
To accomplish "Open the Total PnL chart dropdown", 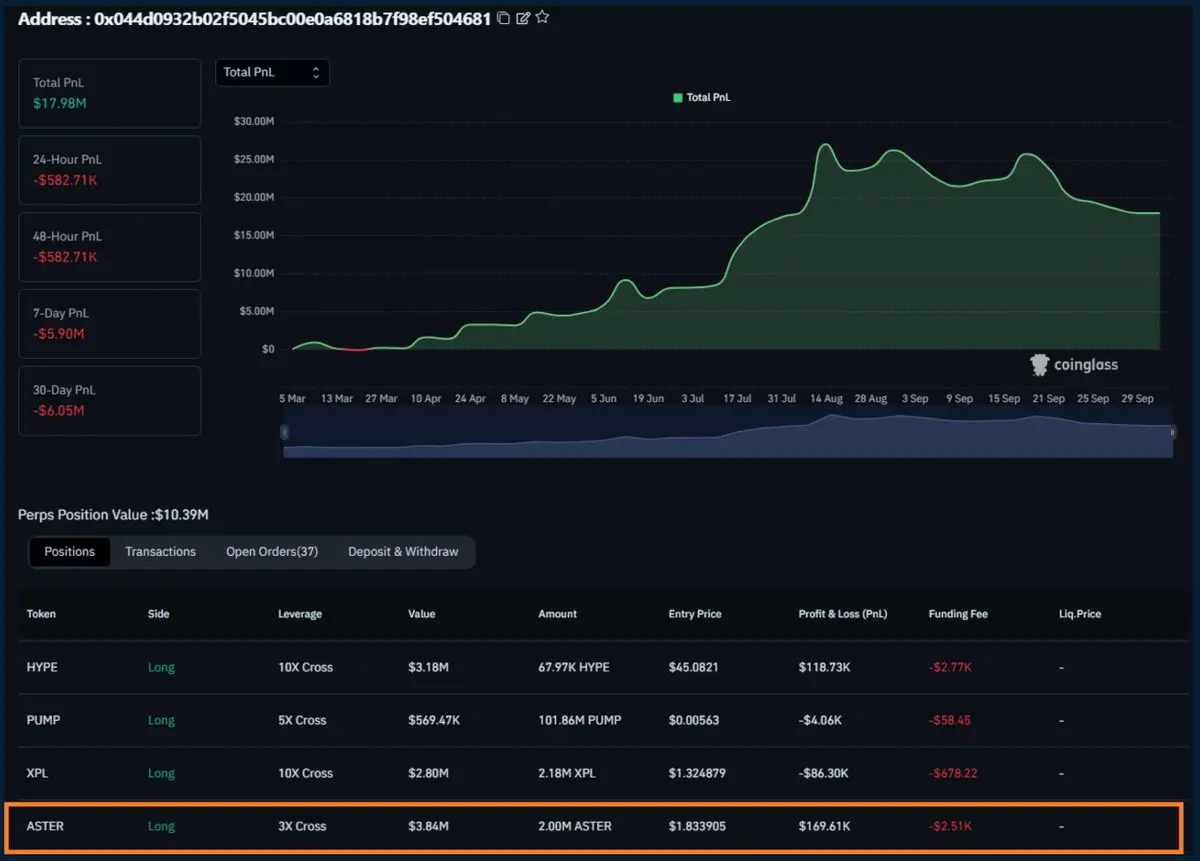I will click(272, 72).
